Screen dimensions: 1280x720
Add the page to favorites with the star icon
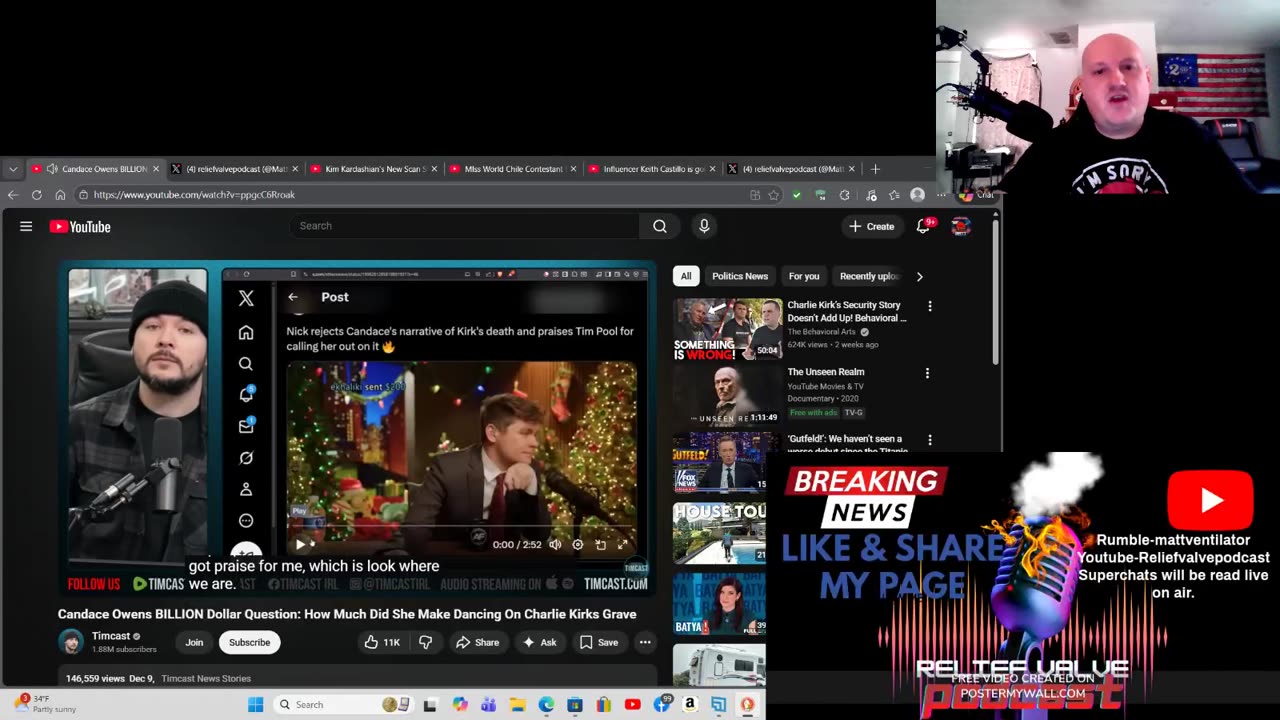pos(774,195)
